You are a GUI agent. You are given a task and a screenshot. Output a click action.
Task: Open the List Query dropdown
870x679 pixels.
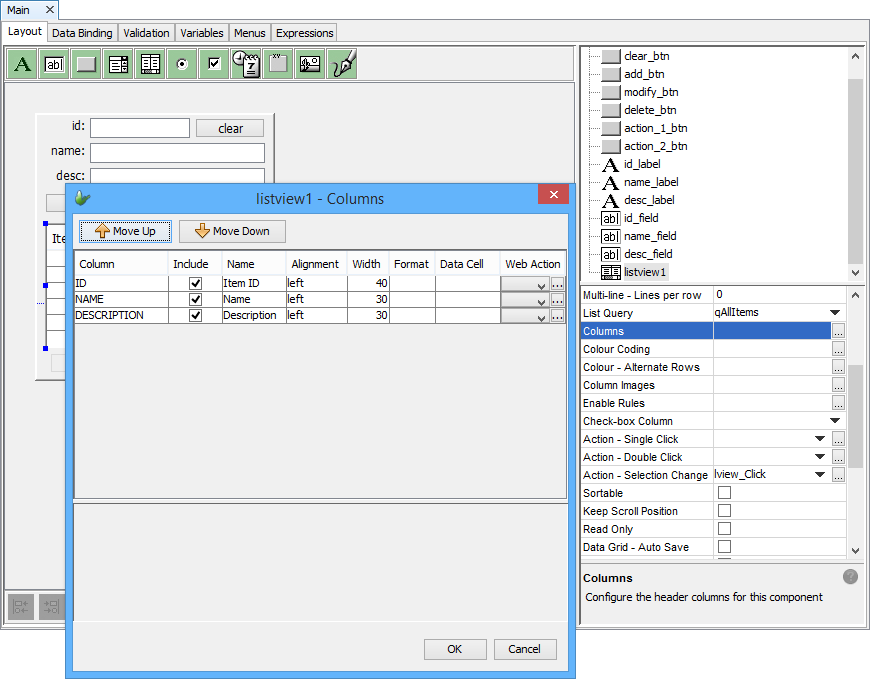(x=835, y=313)
